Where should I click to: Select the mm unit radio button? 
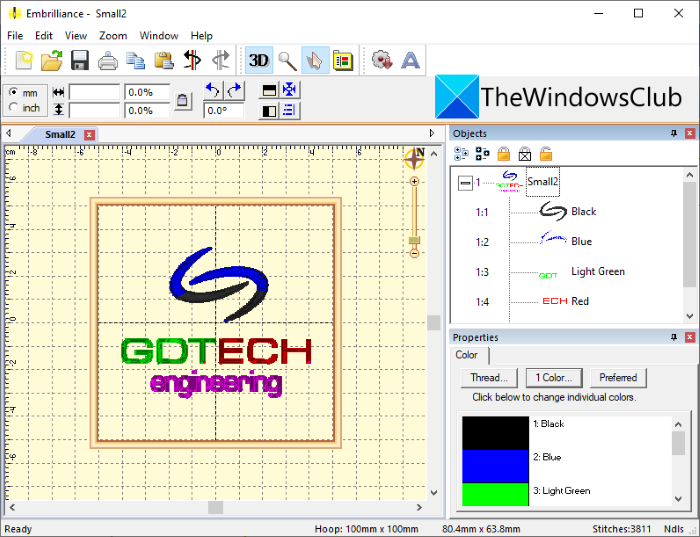[x=14, y=92]
